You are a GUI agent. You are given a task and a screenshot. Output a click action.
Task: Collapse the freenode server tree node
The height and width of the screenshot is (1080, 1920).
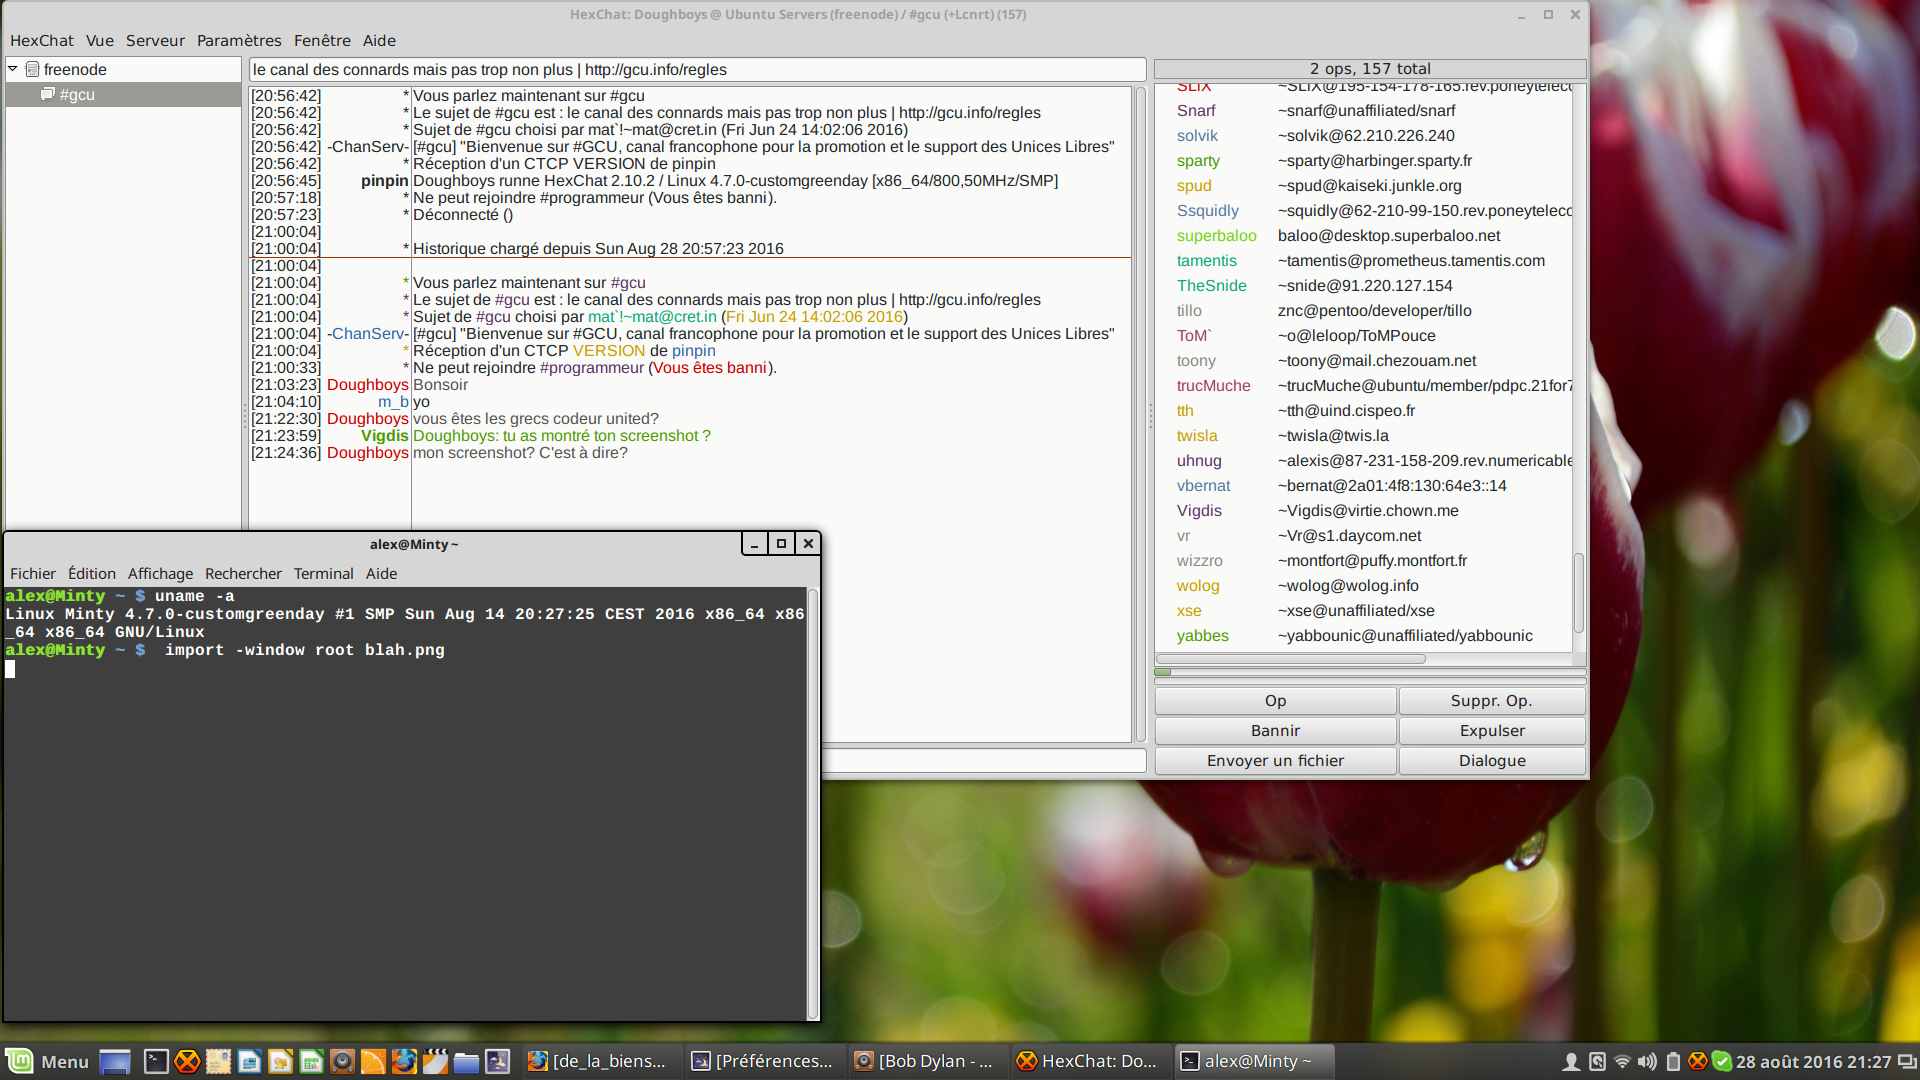[13, 69]
